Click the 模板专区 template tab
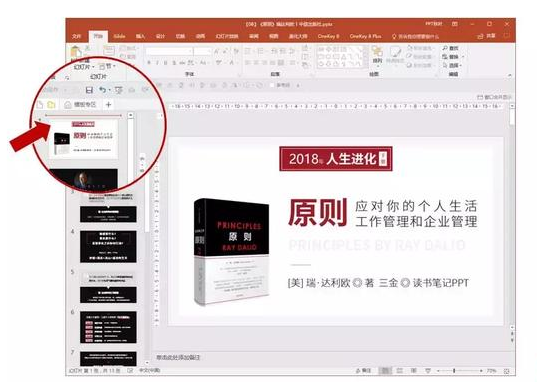Screen dimensions: 537x382 click(x=80, y=104)
